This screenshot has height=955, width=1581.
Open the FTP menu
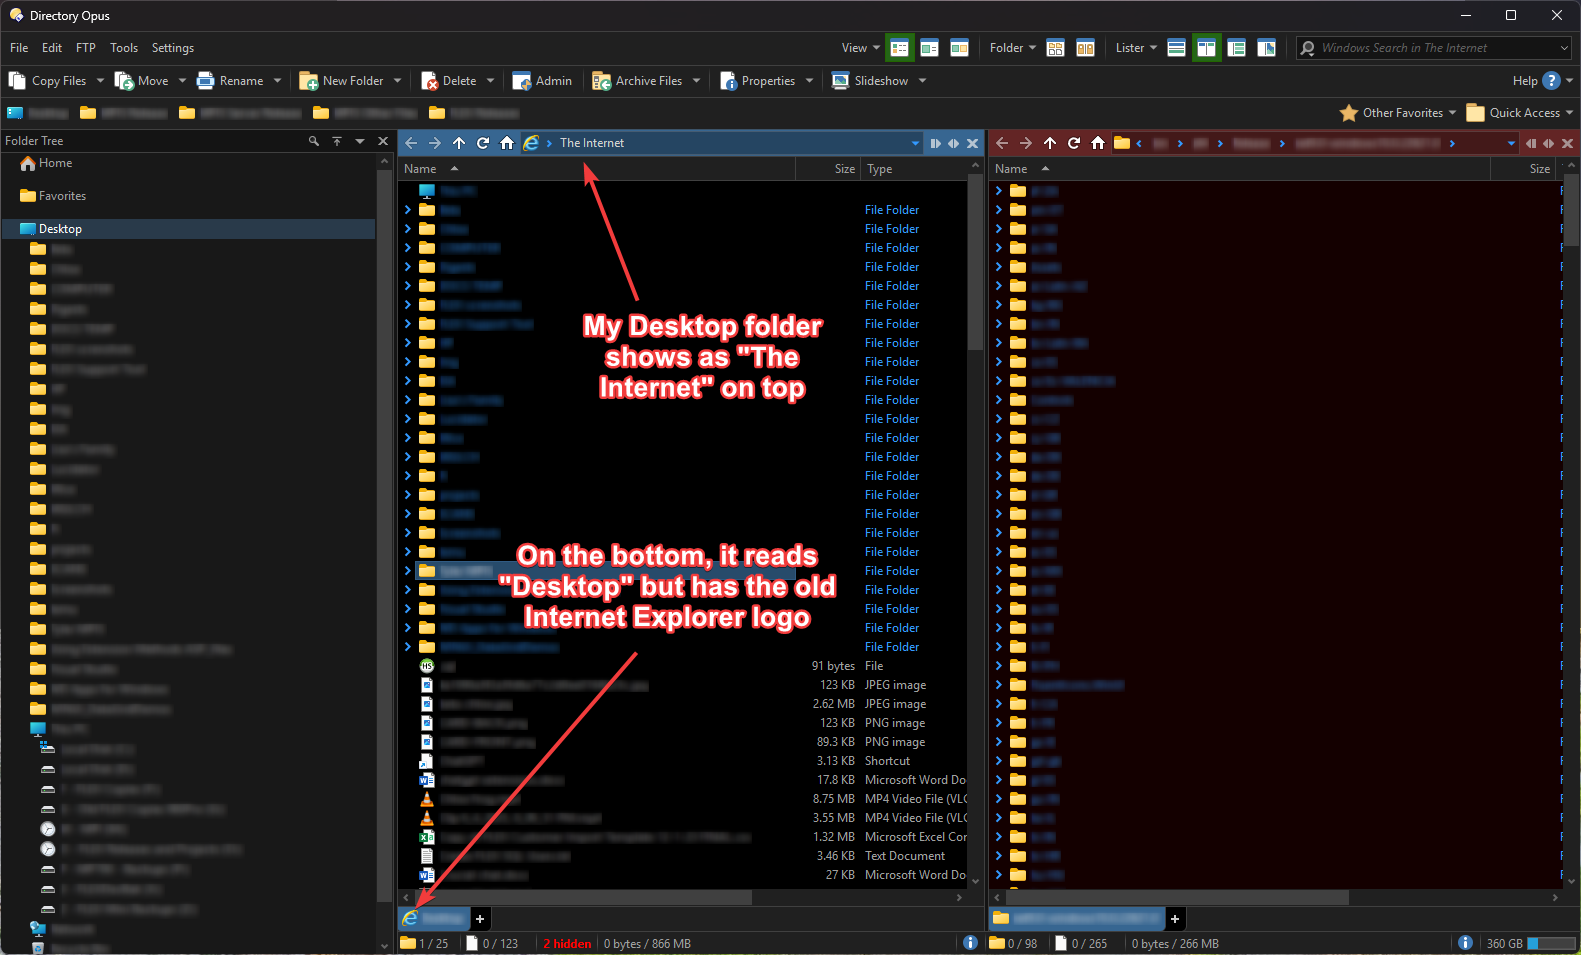click(86, 48)
